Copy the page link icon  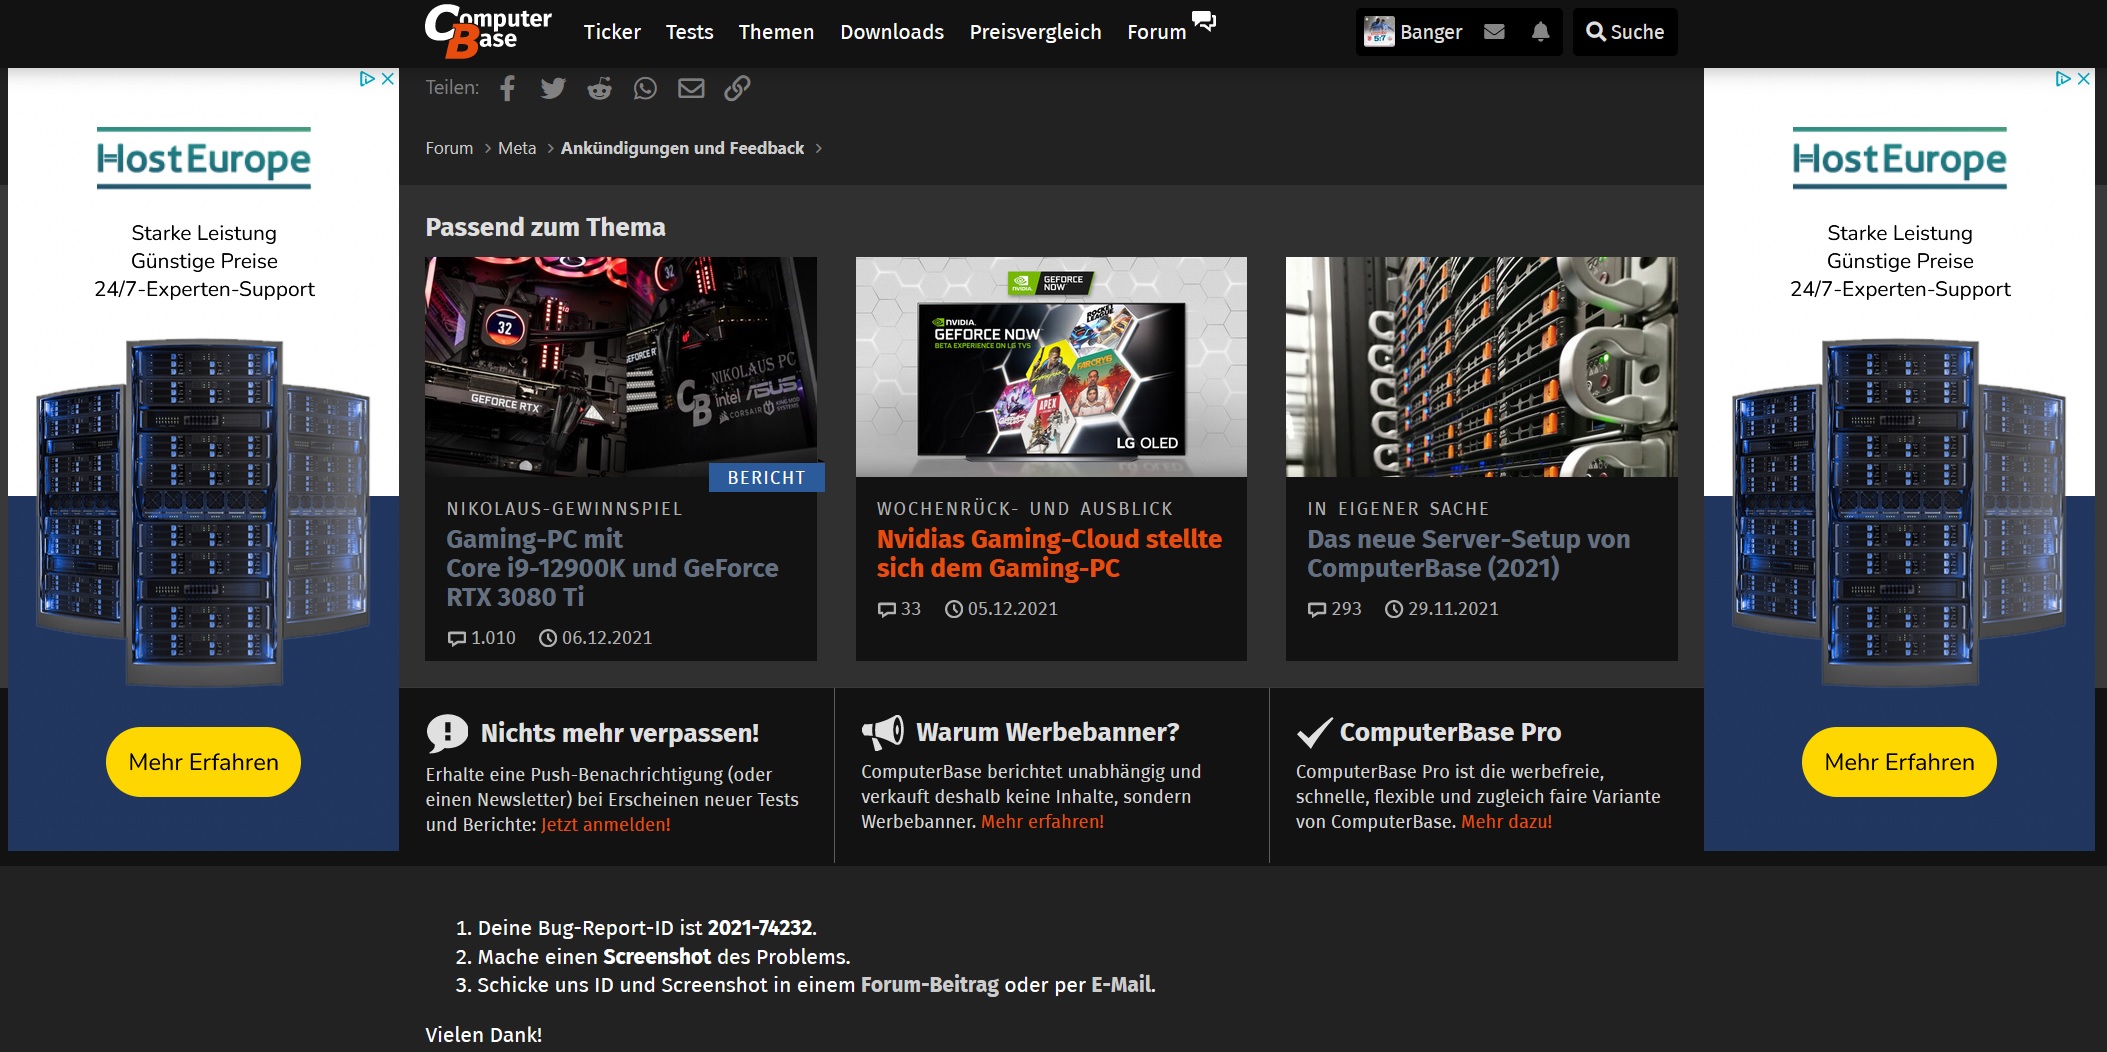tap(737, 88)
